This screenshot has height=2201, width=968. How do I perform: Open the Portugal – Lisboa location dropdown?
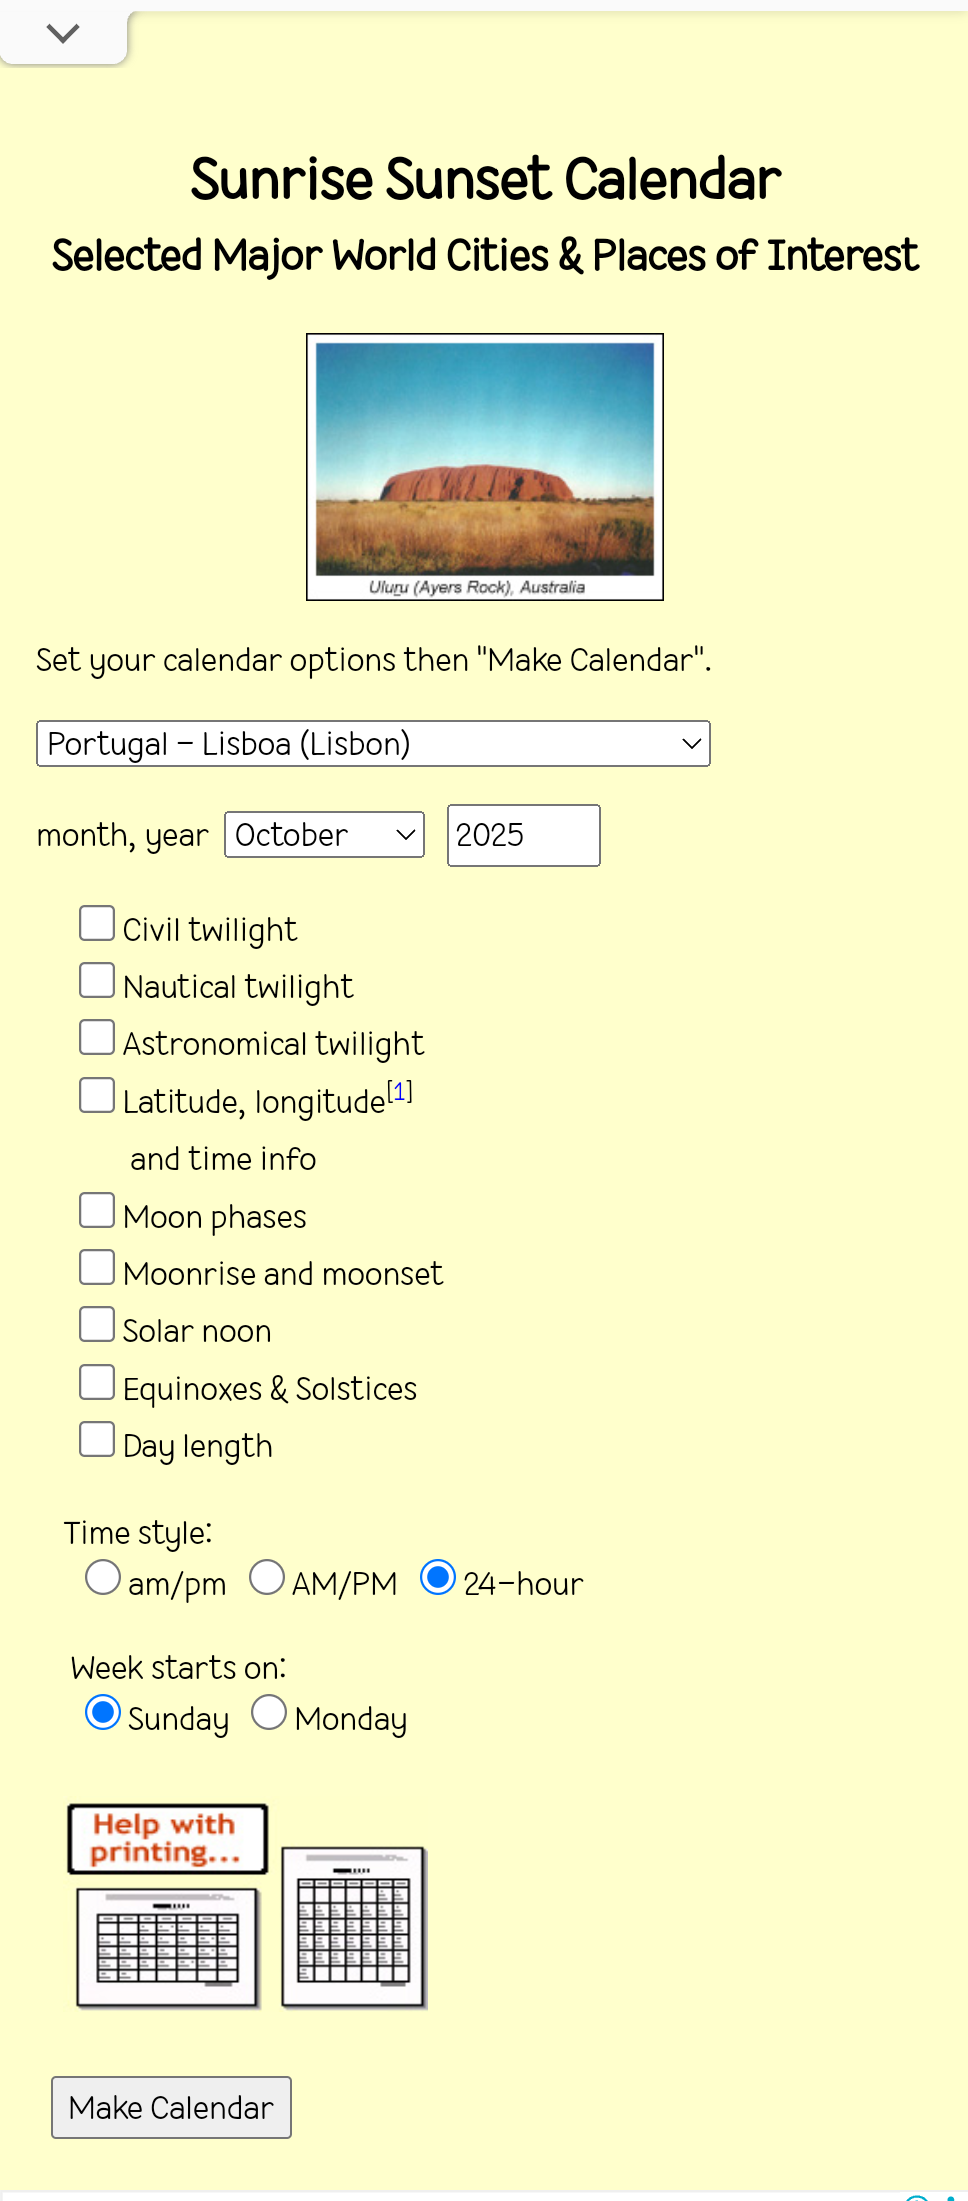[373, 744]
